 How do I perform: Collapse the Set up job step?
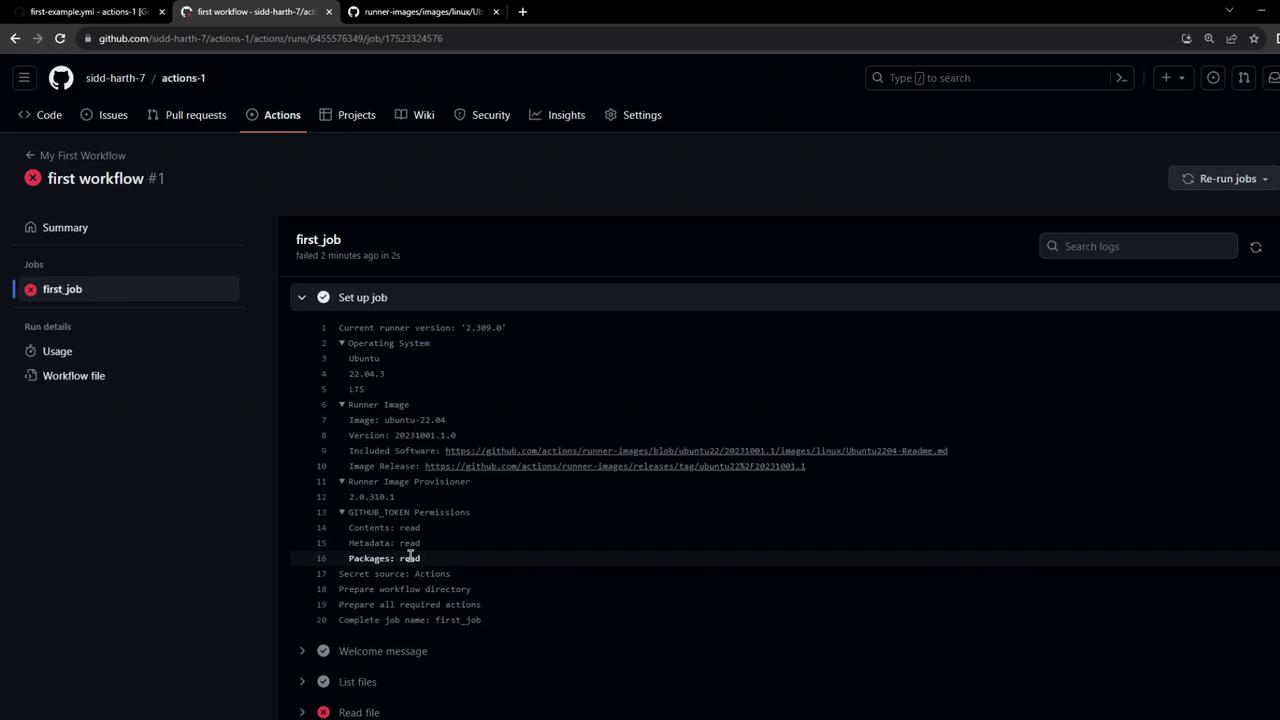click(x=302, y=297)
